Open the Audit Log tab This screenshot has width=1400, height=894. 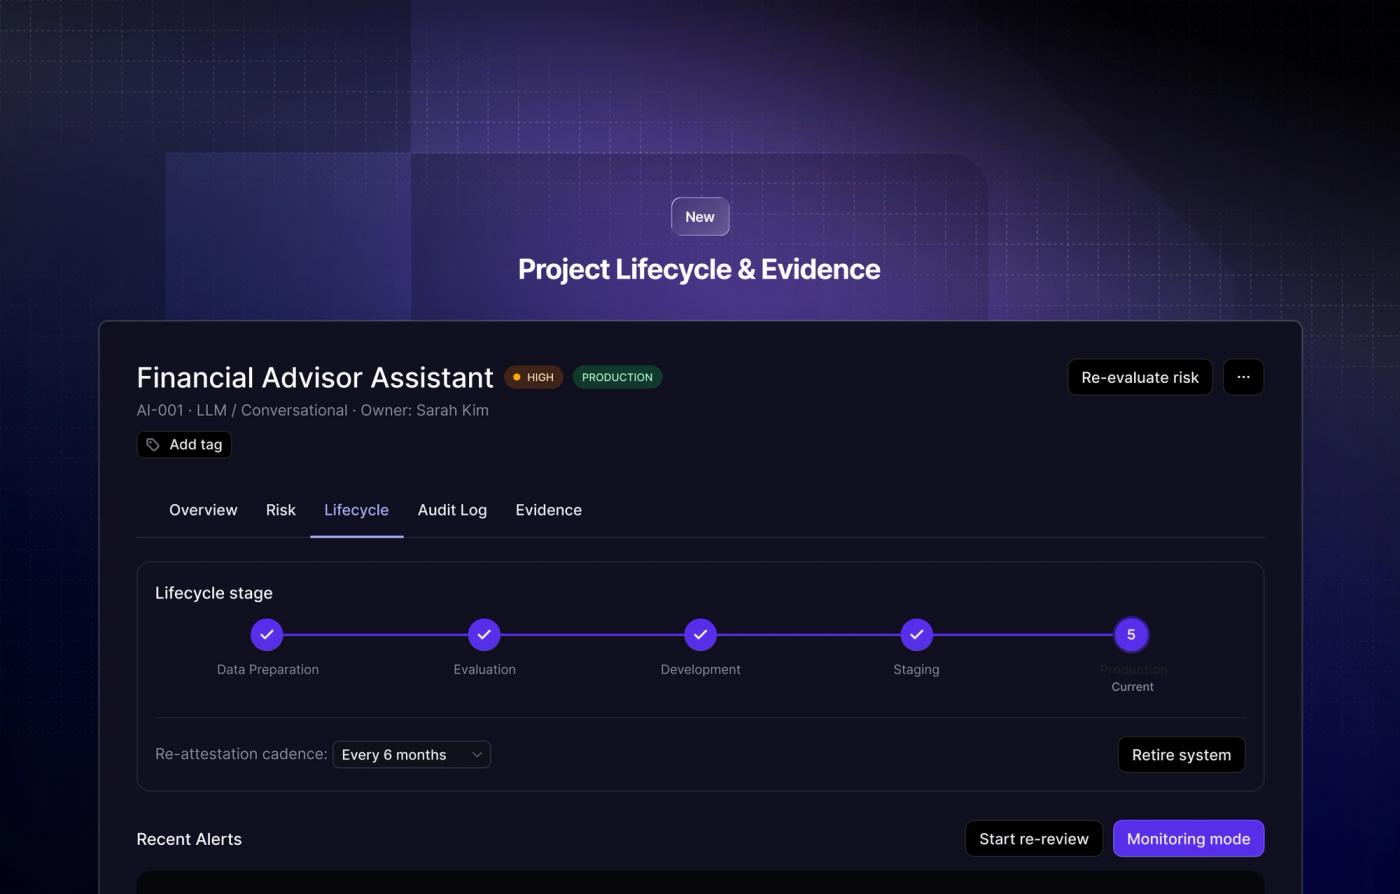click(452, 510)
